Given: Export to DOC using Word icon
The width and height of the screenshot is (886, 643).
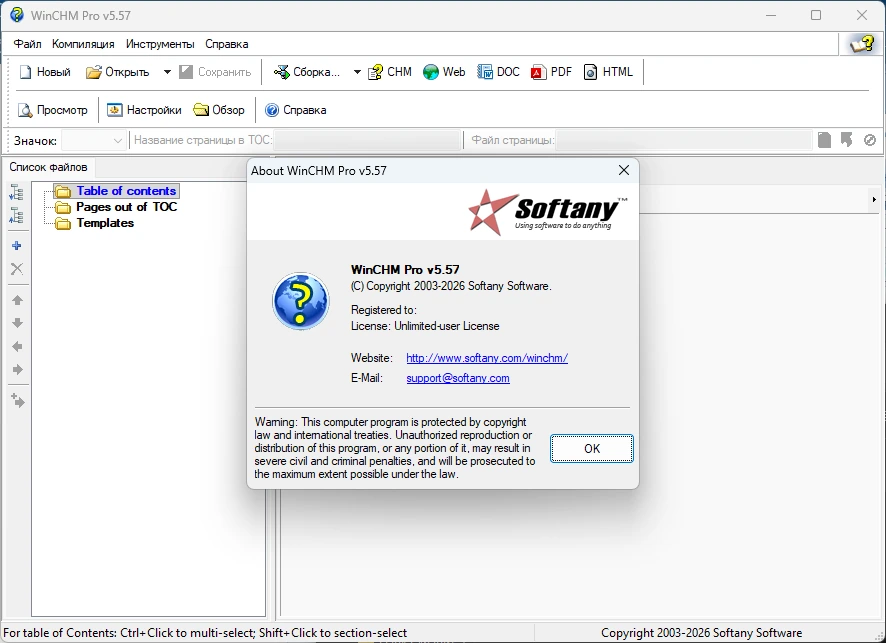Looking at the screenshot, I should [x=485, y=72].
